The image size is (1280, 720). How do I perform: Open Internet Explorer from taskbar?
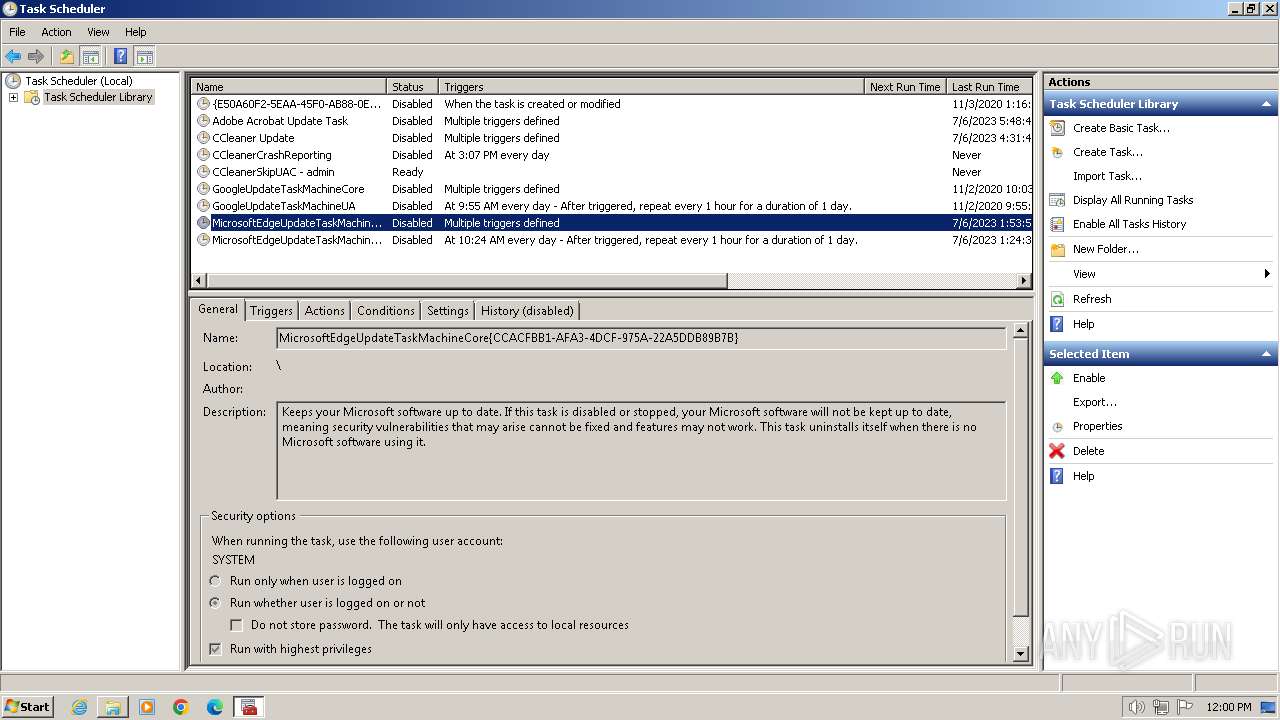[79, 707]
